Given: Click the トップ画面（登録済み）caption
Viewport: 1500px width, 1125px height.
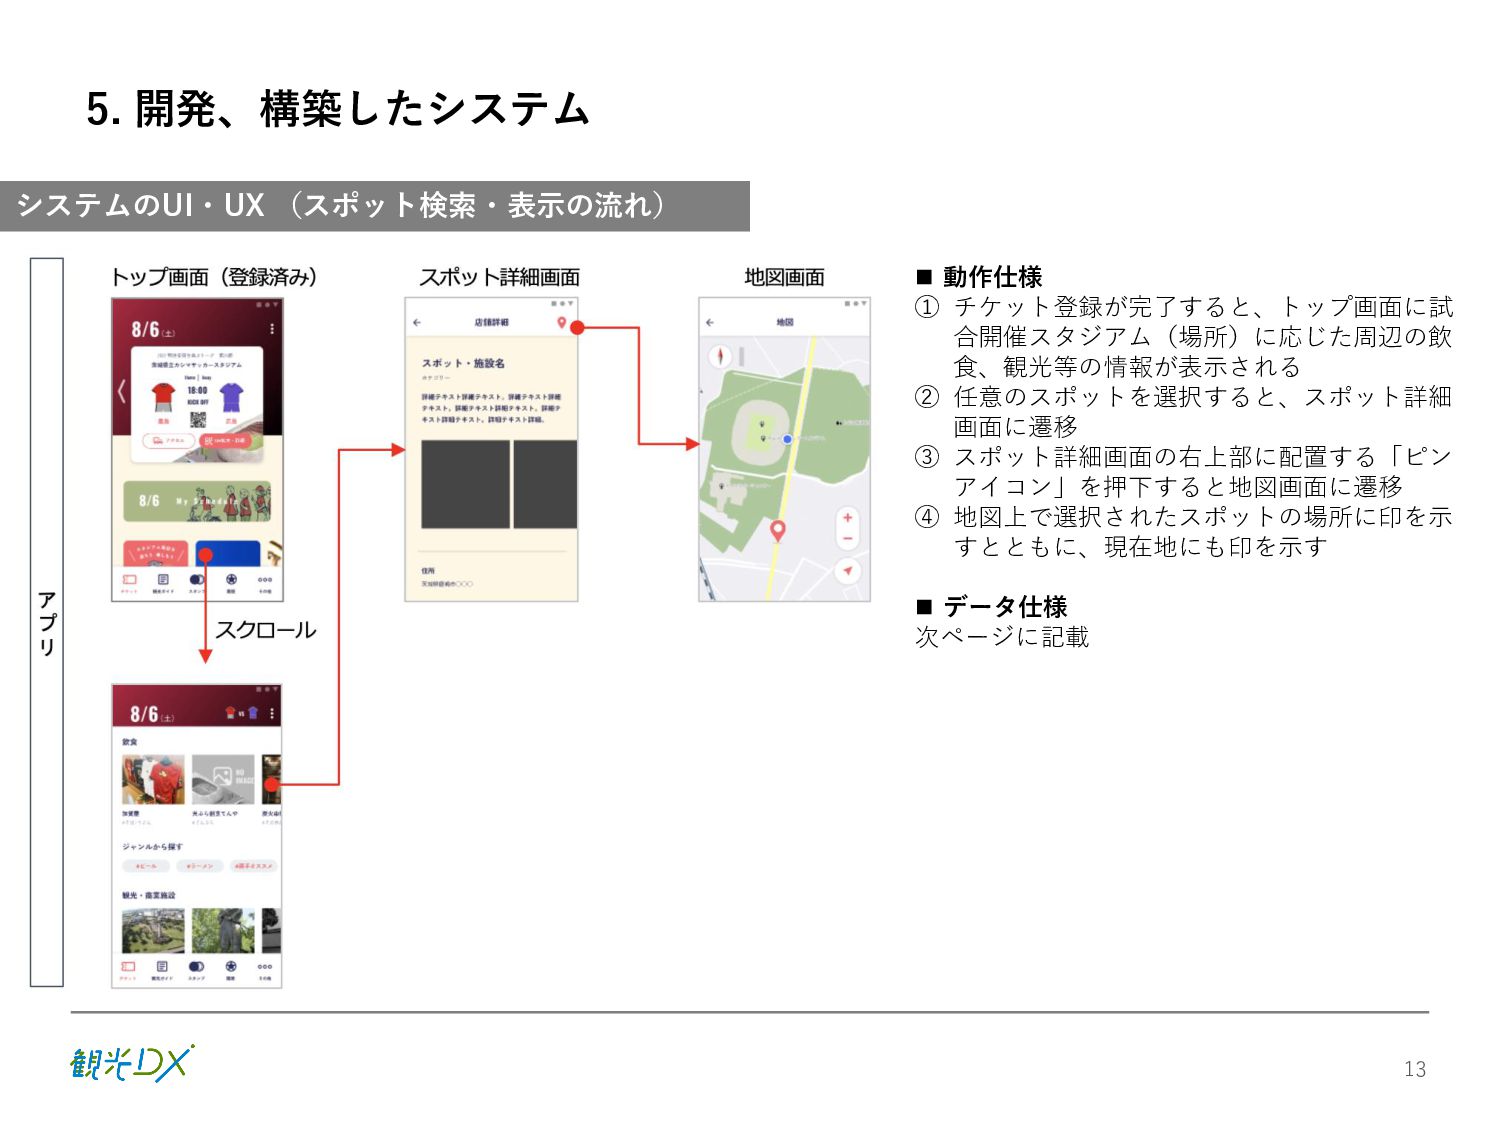Looking at the screenshot, I should (213, 277).
